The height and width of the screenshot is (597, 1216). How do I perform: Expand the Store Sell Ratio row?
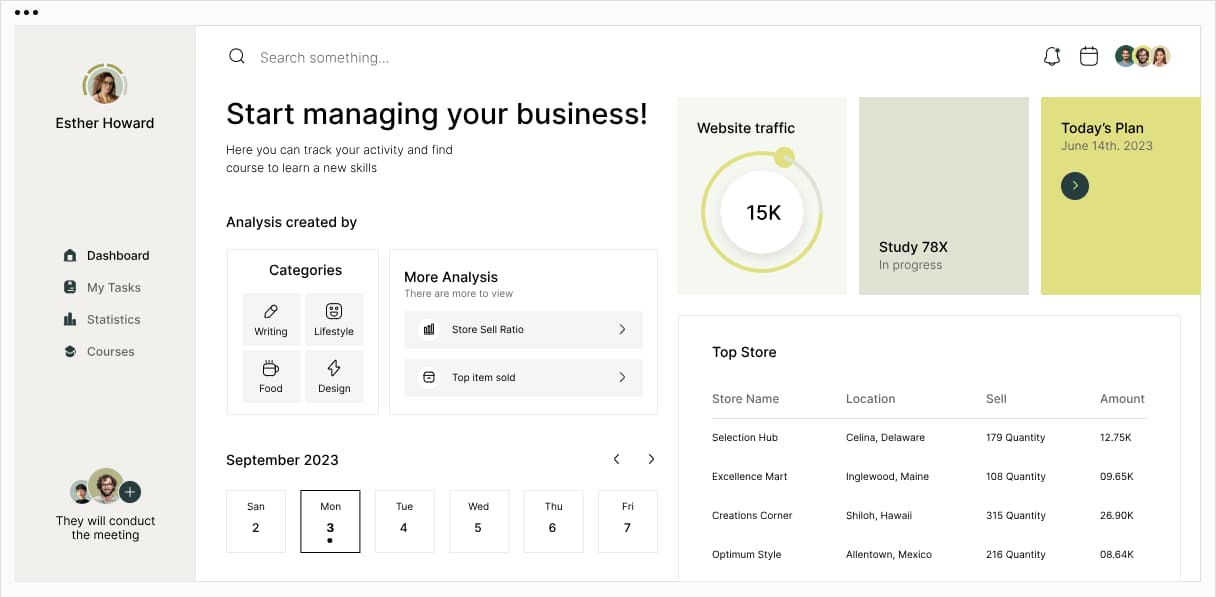pos(622,329)
